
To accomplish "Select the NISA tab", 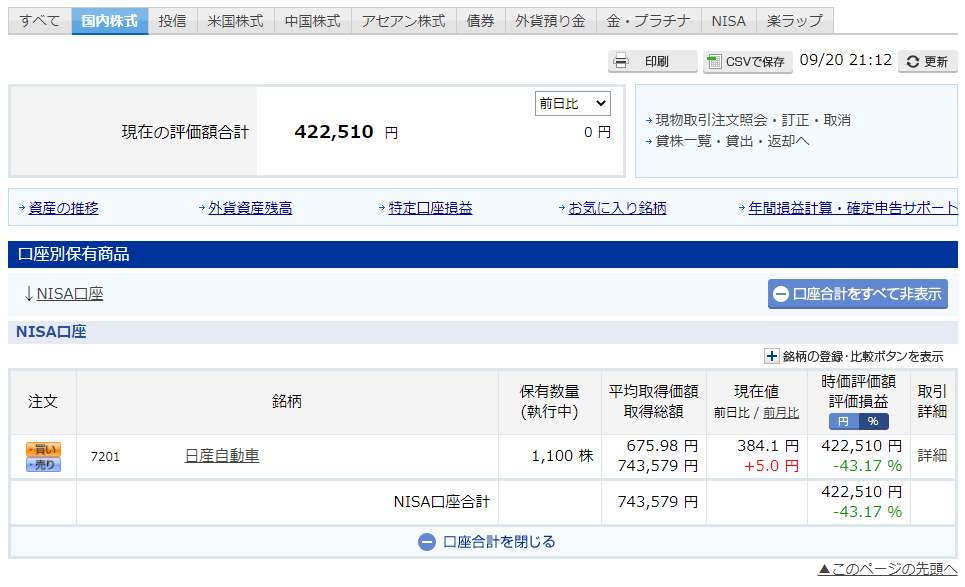I will (x=728, y=21).
